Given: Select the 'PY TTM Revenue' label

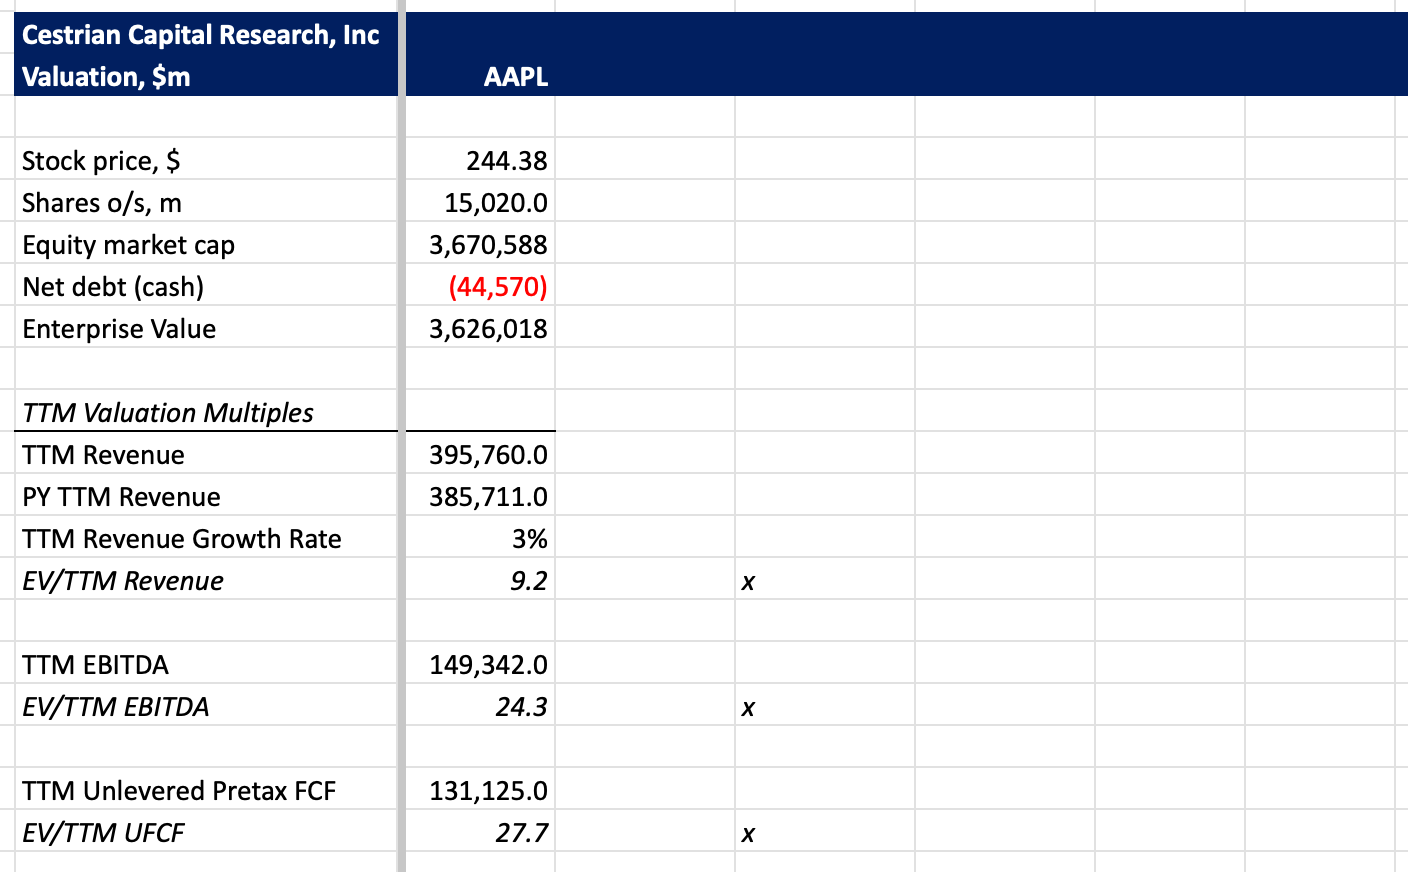Looking at the screenshot, I should click(121, 497).
